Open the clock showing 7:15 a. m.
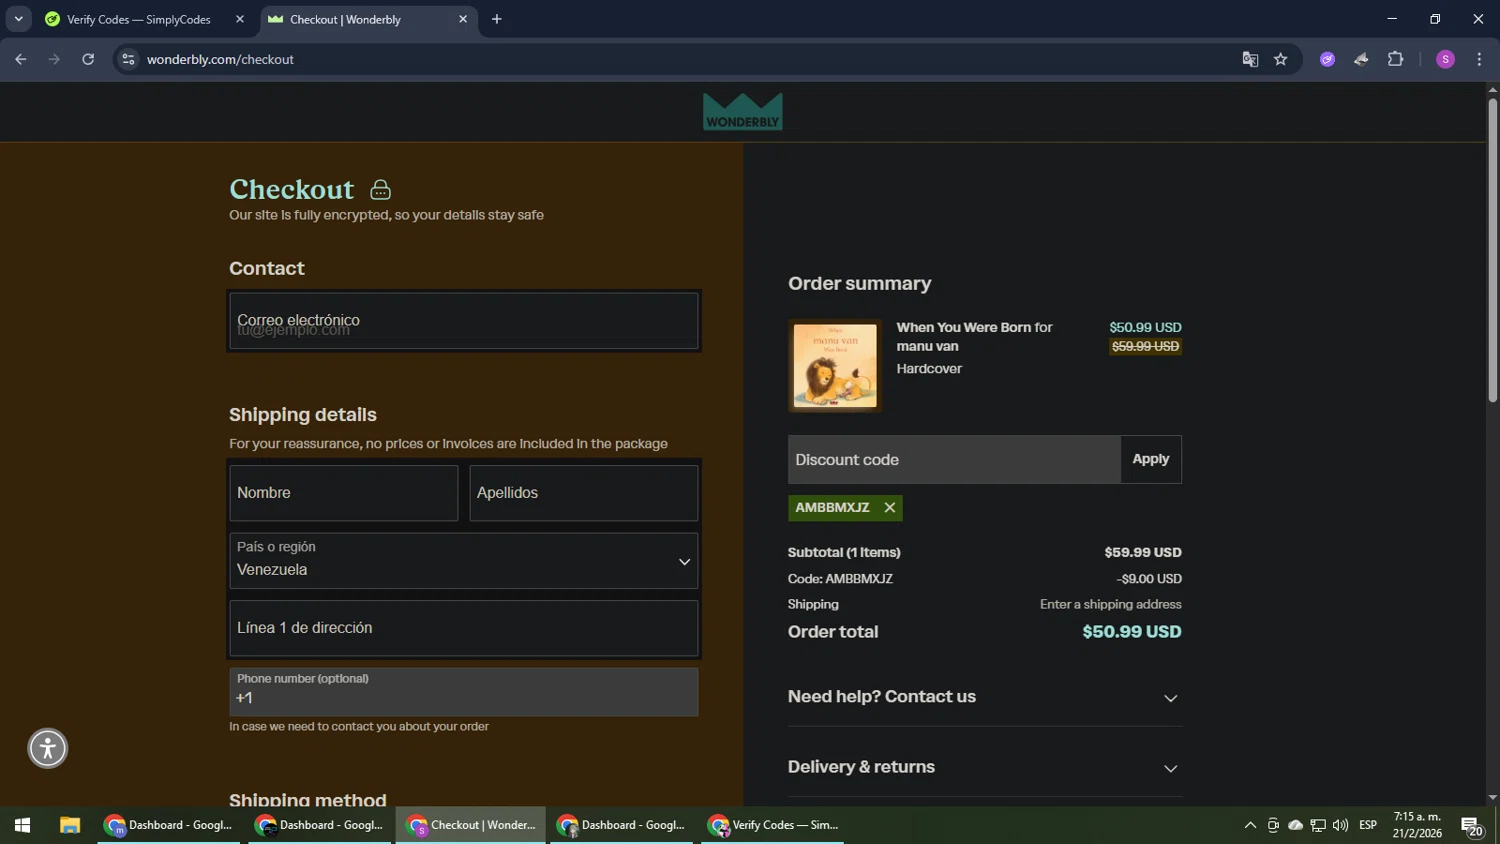The height and width of the screenshot is (844, 1500). coord(1417,825)
